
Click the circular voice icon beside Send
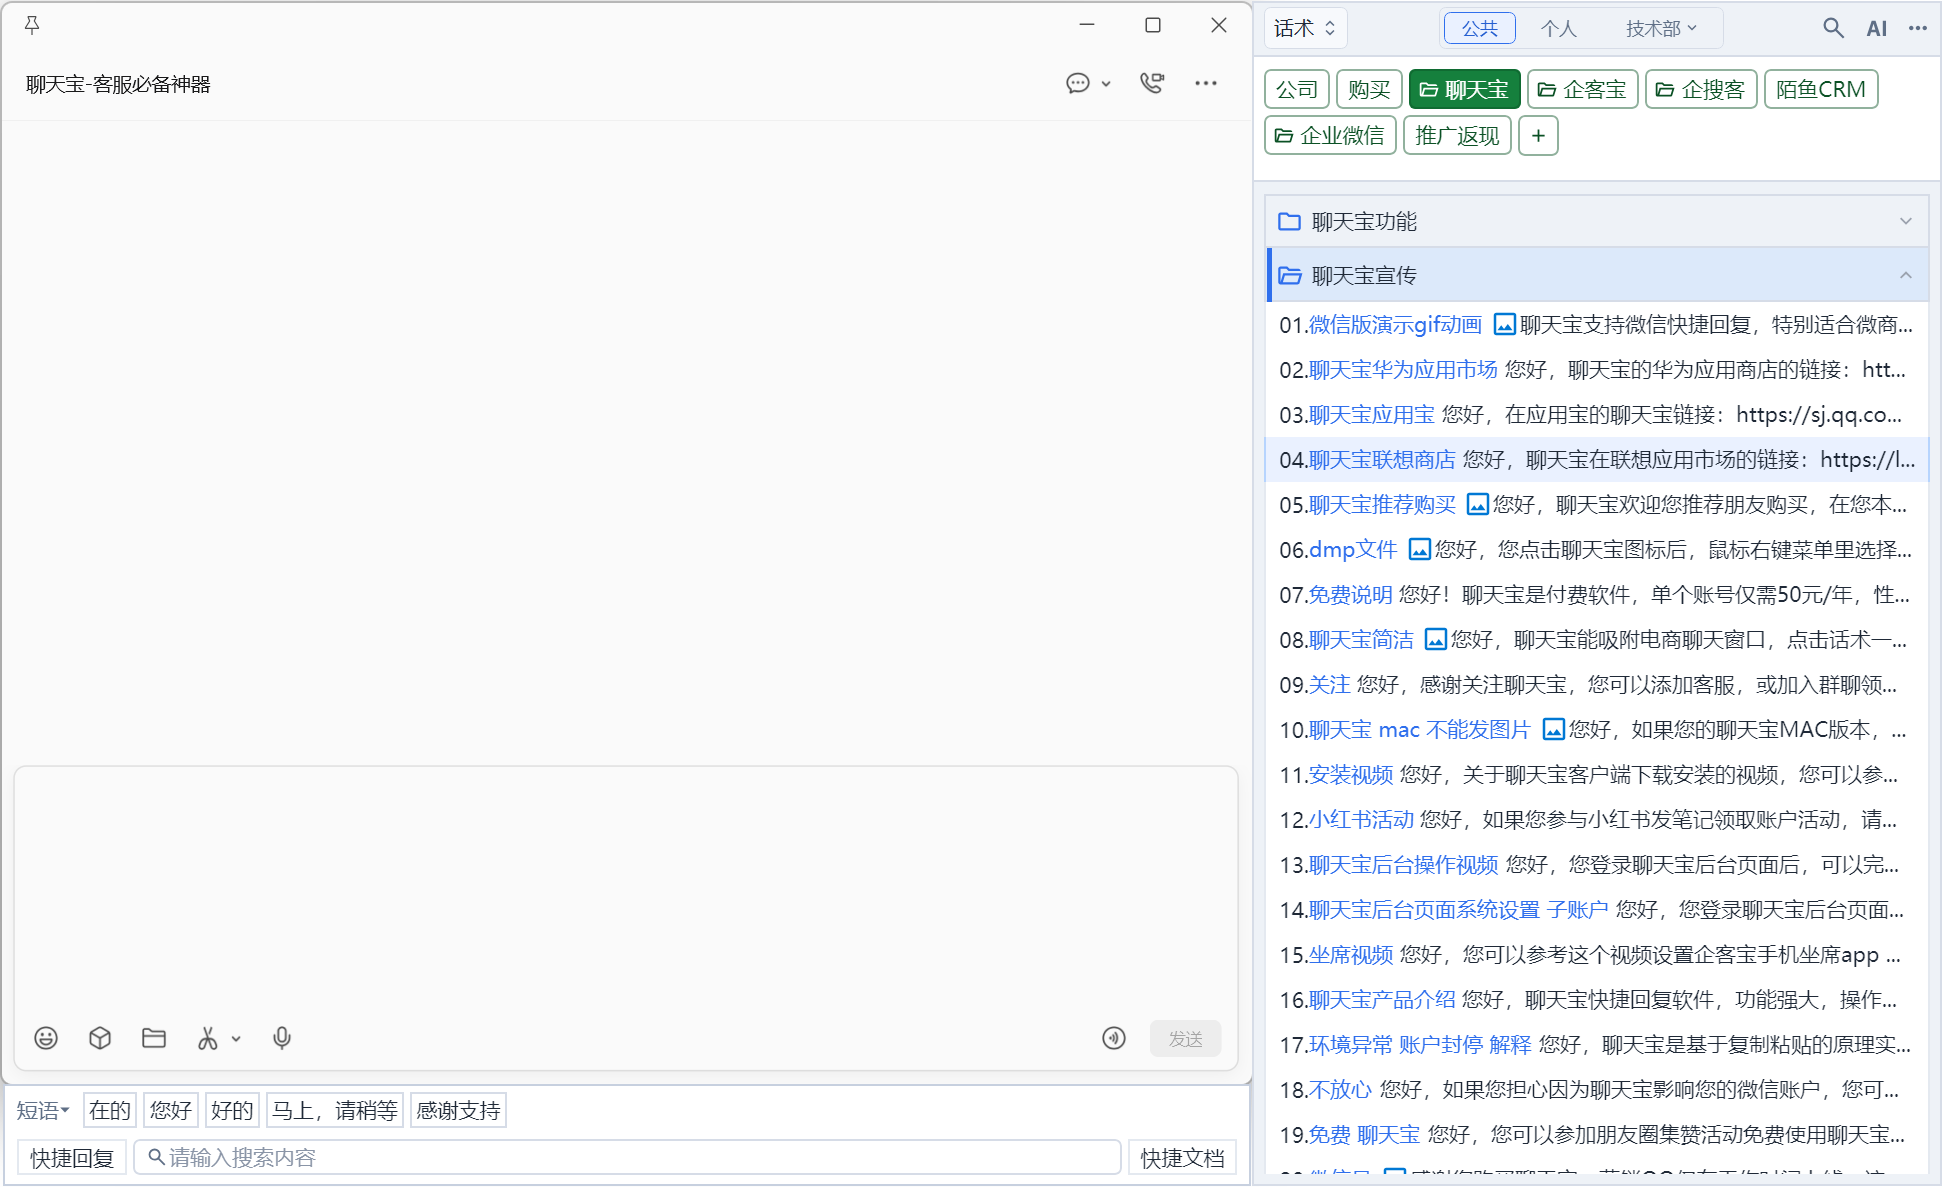pos(1114,1038)
